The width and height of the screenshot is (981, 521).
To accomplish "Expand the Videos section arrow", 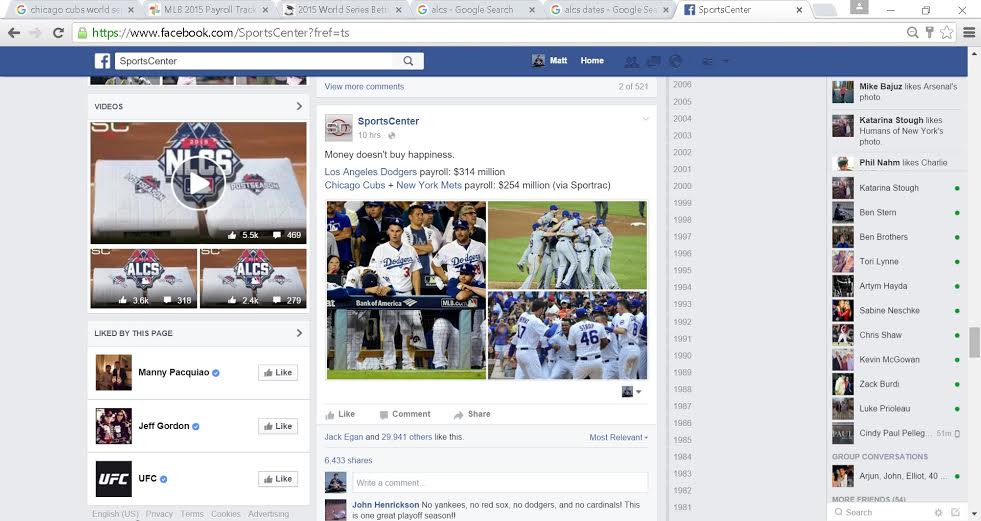I will (x=299, y=106).
